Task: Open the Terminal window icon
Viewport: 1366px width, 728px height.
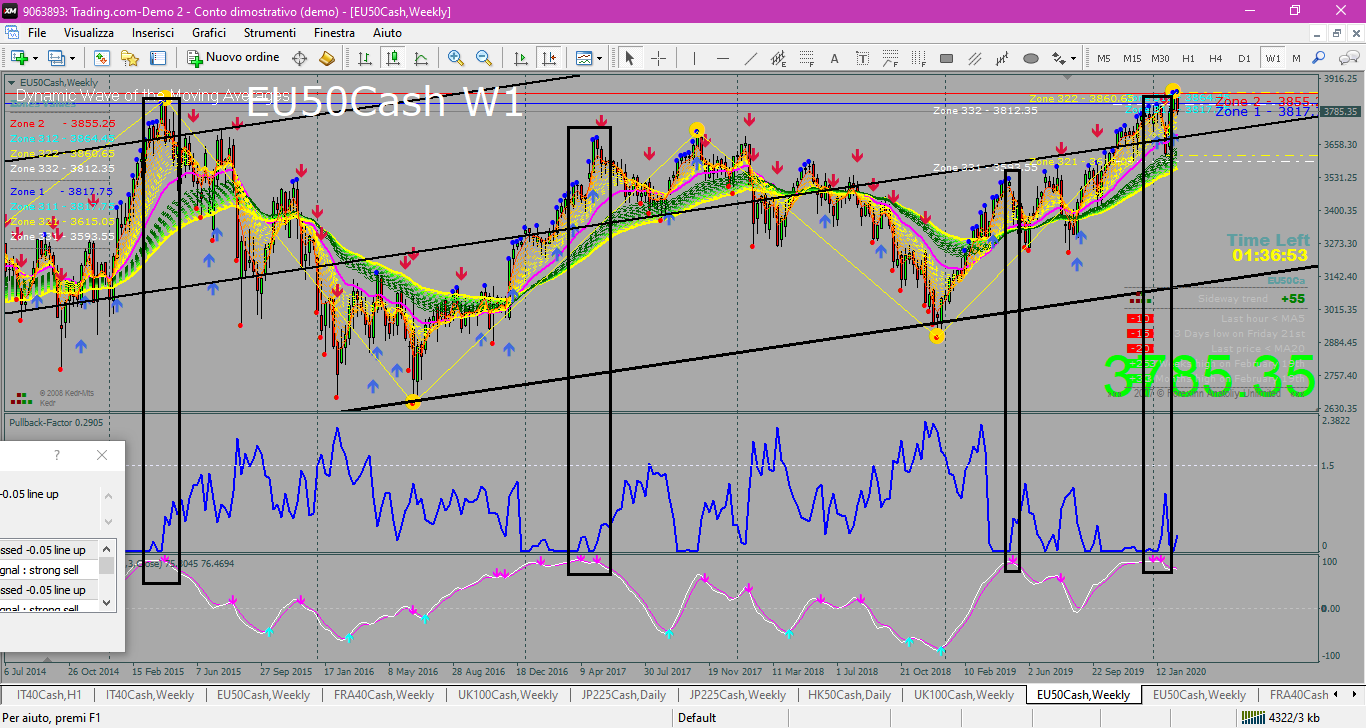Action: pyautogui.click(x=158, y=58)
